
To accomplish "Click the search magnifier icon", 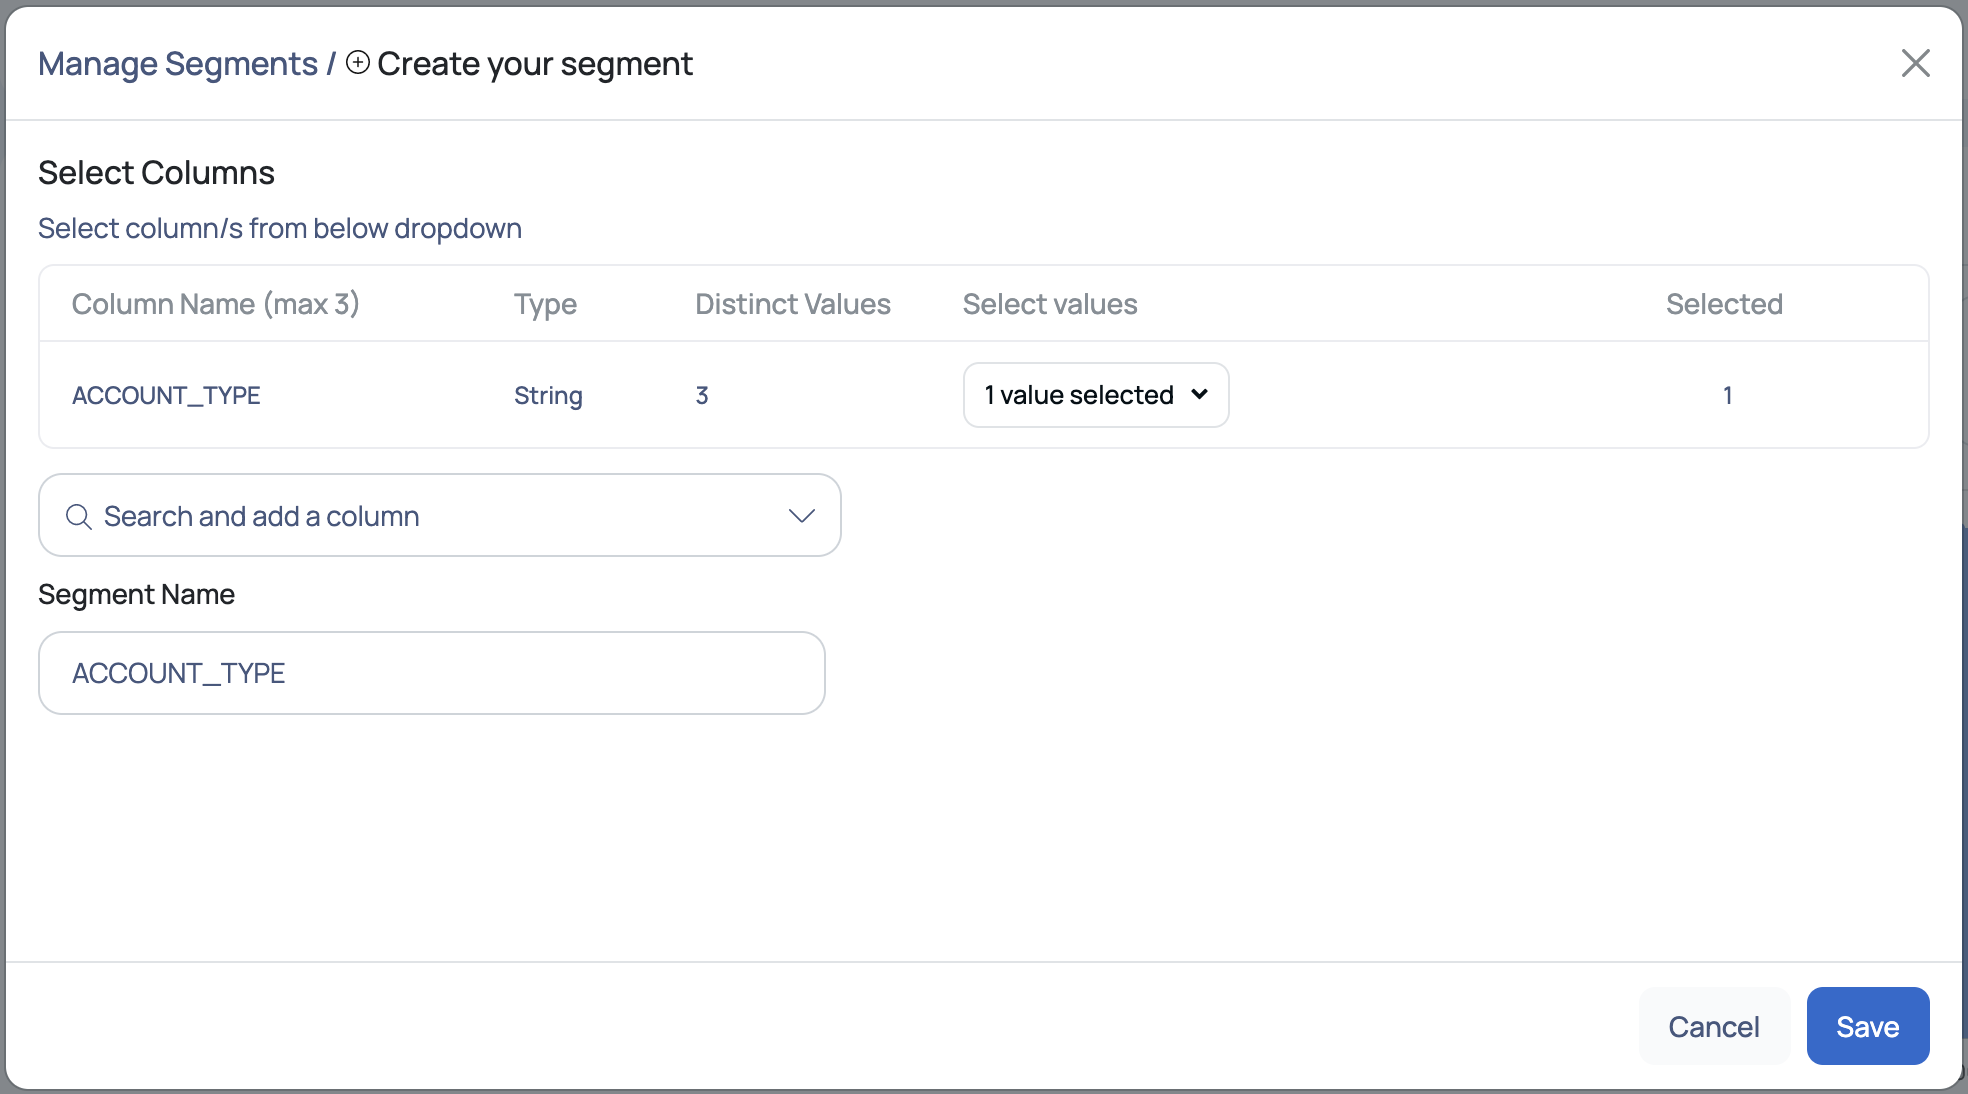I will point(78,517).
